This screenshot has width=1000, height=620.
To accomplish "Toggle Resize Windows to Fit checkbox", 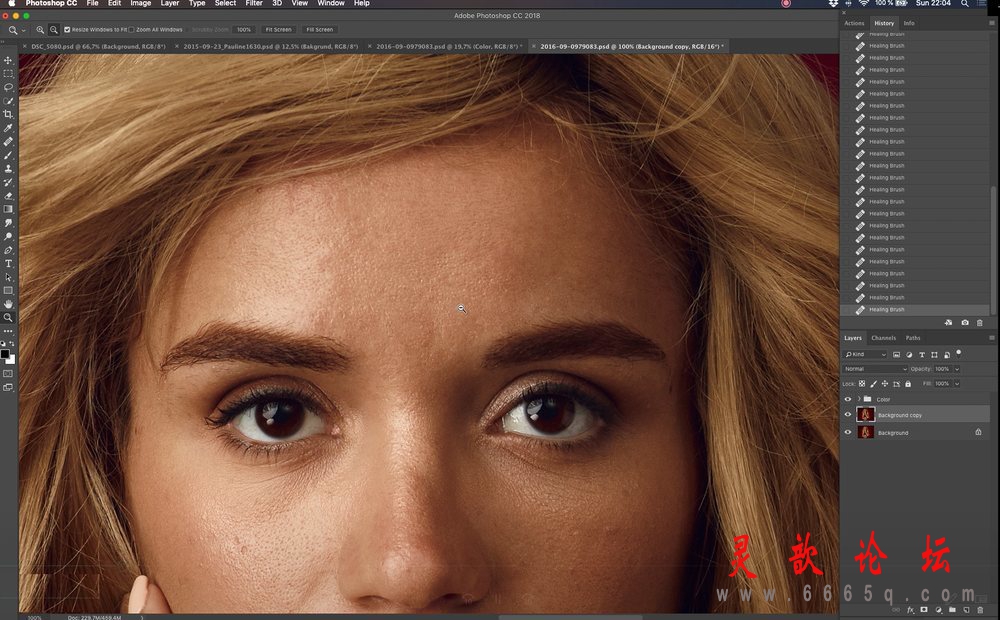I will (x=67, y=29).
